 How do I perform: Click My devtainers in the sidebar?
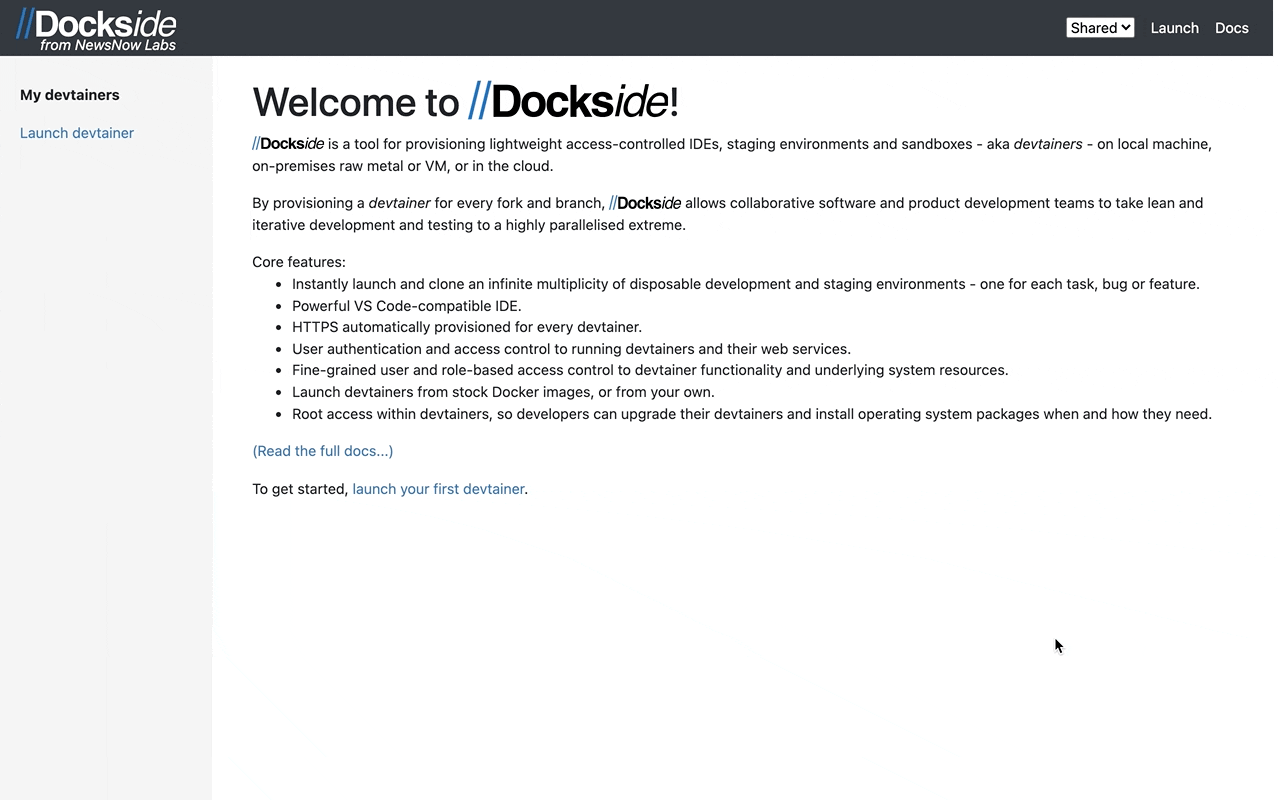[x=70, y=94]
